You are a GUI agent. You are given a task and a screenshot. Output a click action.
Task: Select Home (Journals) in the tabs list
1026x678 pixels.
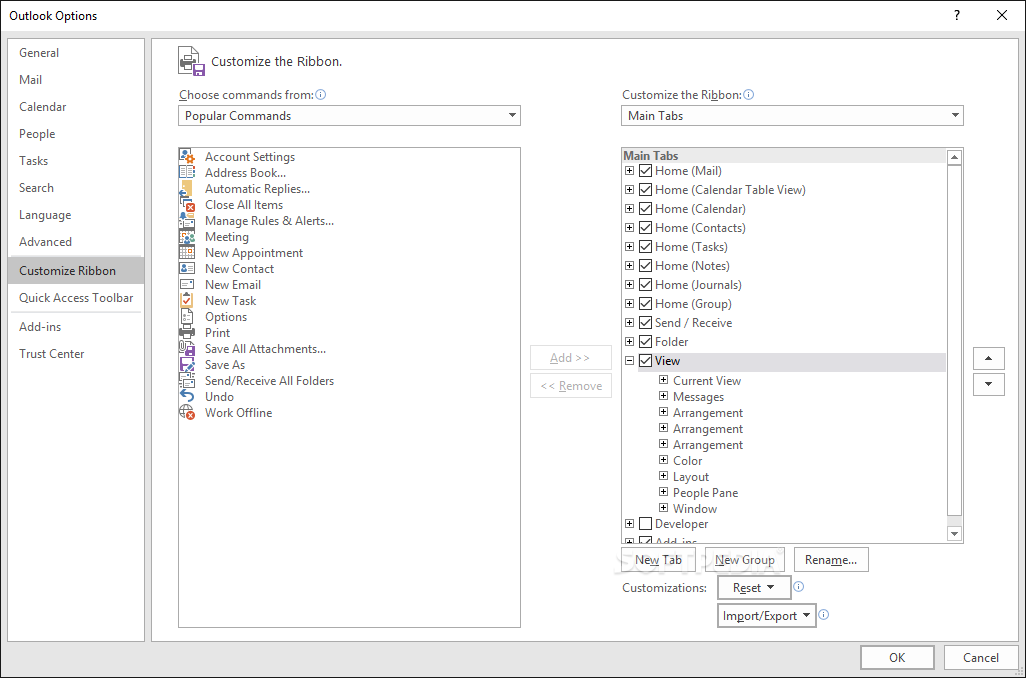point(698,285)
